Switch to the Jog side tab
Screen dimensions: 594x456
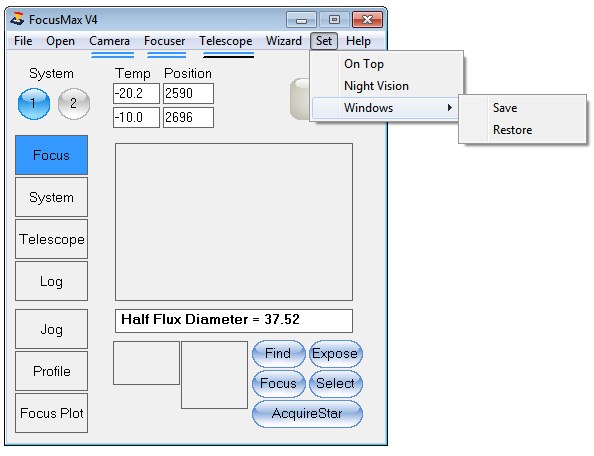[x=52, y=329]
